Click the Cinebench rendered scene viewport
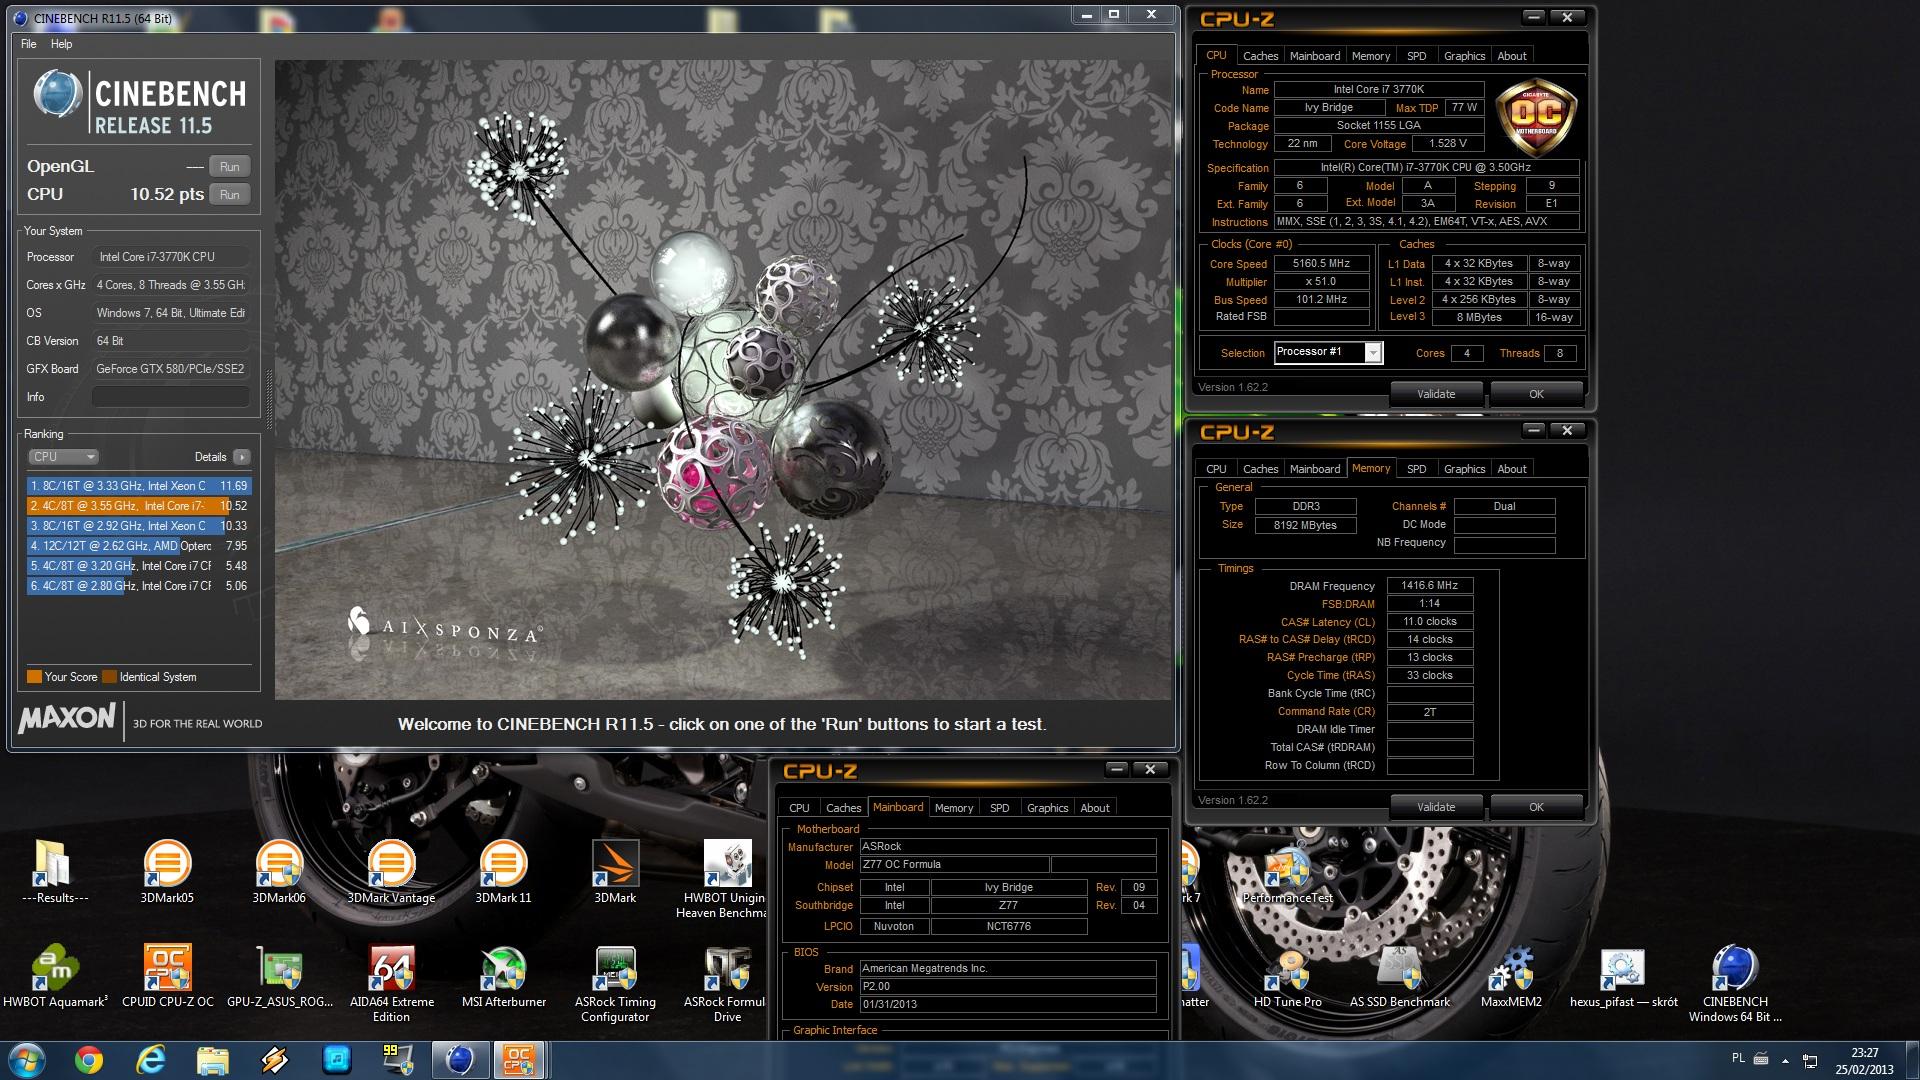The width and height of the screenshot is (1920, 1080). tap(723, 380)
